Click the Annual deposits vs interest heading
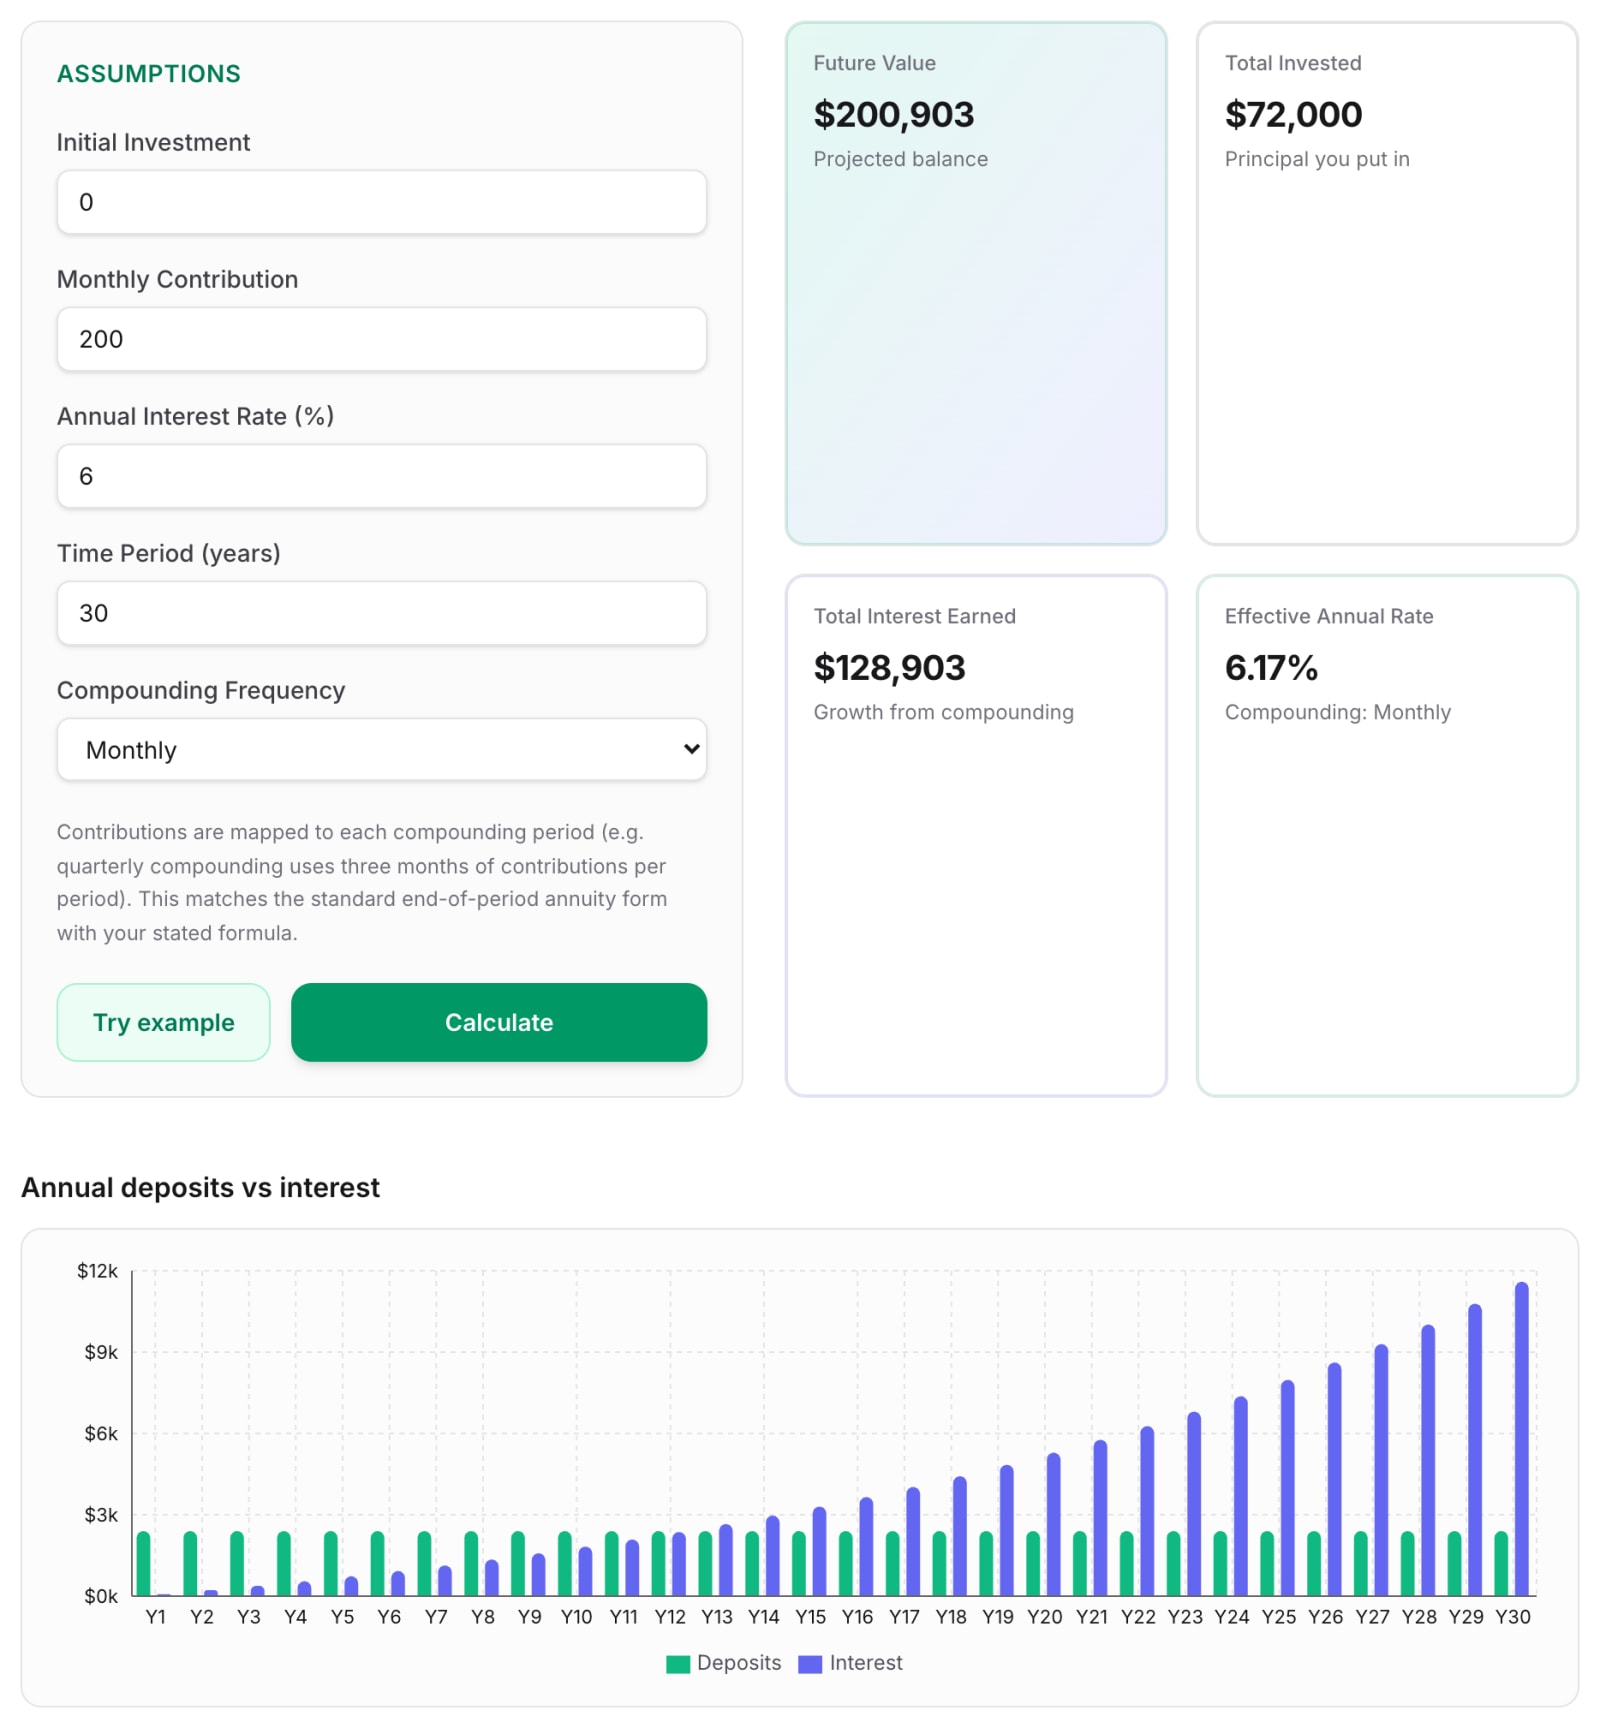Viewport: 1600px width, 1728px height. (x=200, y=1187)
